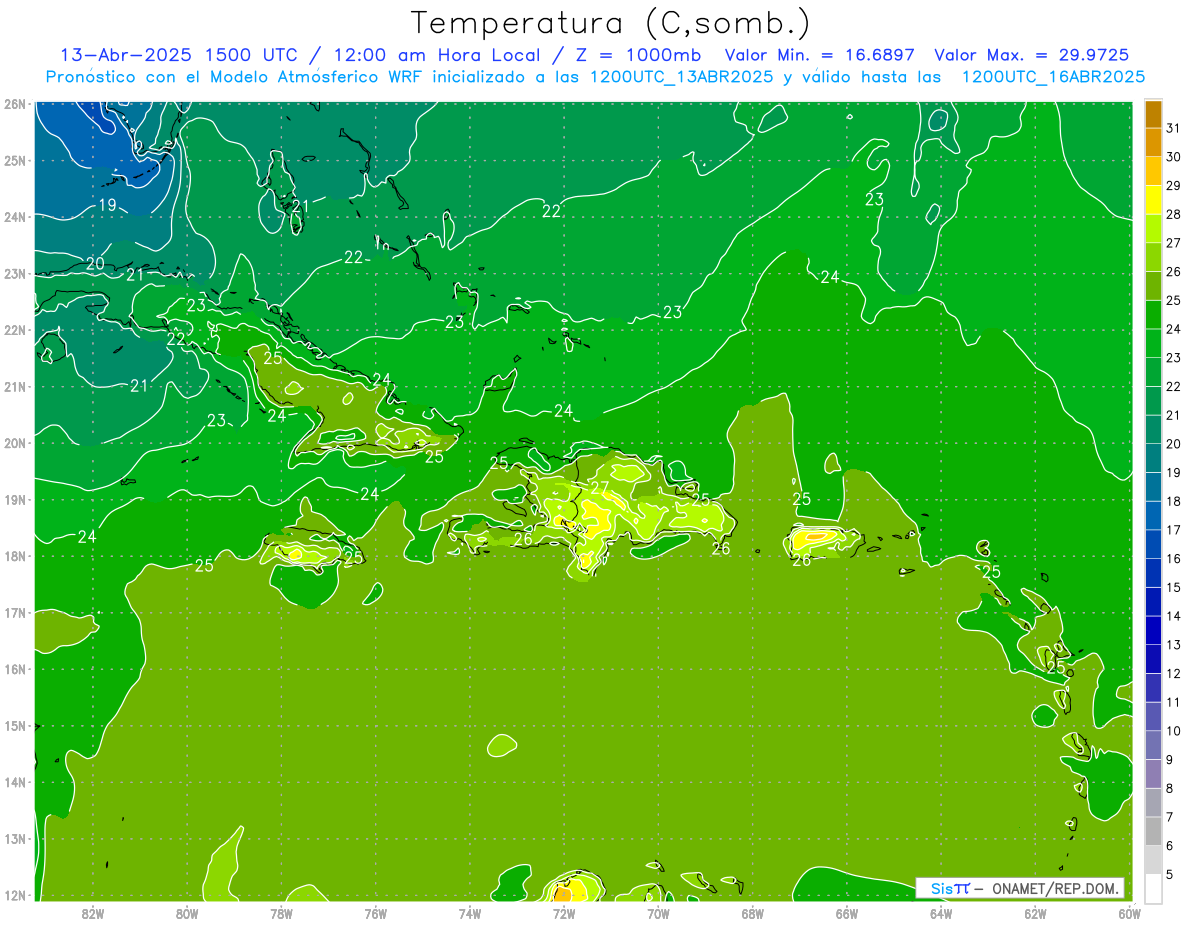Click legend scale value 31
The height and width of the screenshot is (927, 1200).
pos(1174,127)
